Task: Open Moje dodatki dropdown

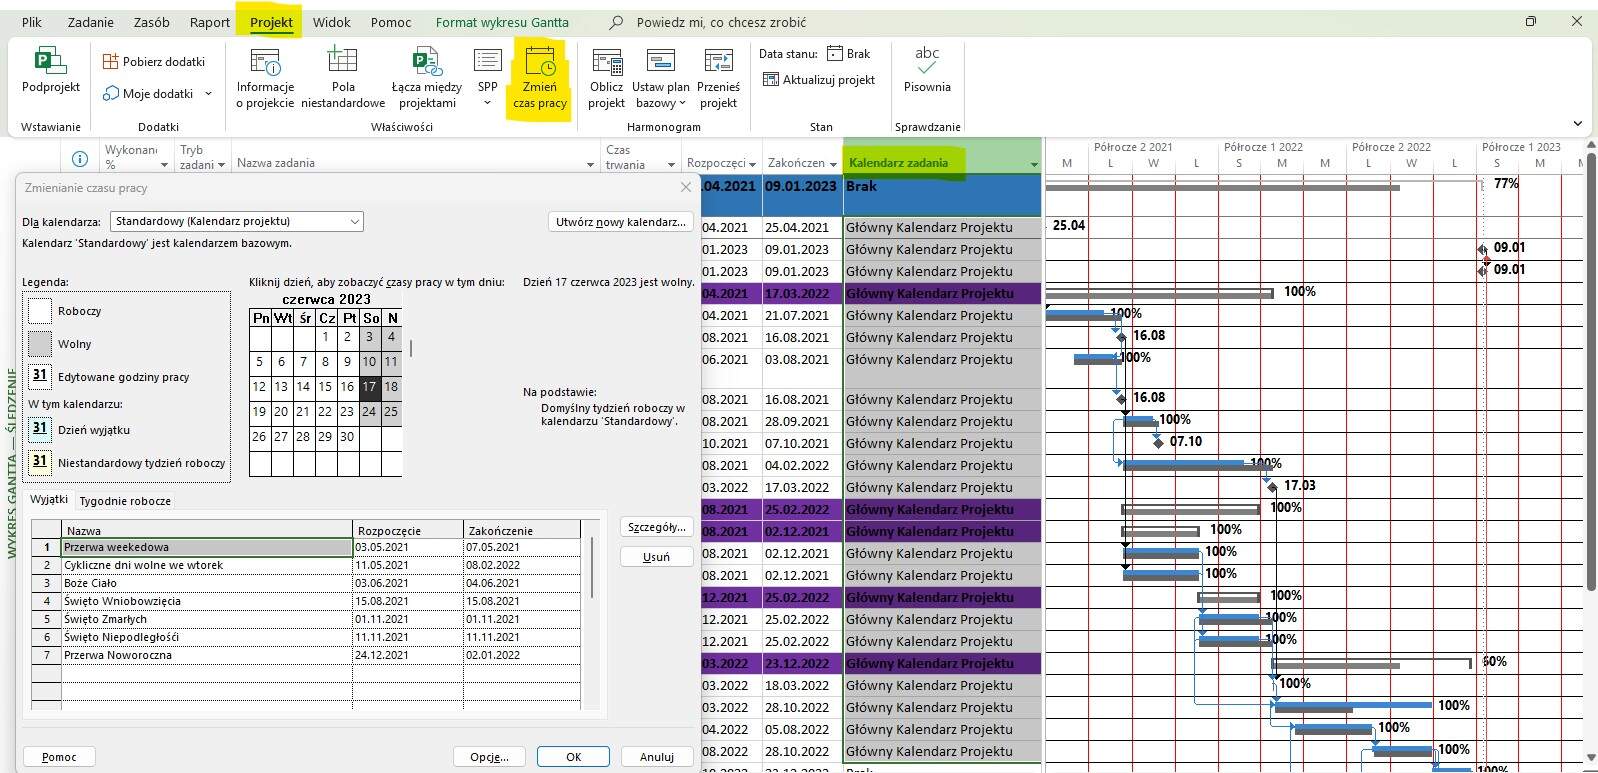Action: click(208, 94)
